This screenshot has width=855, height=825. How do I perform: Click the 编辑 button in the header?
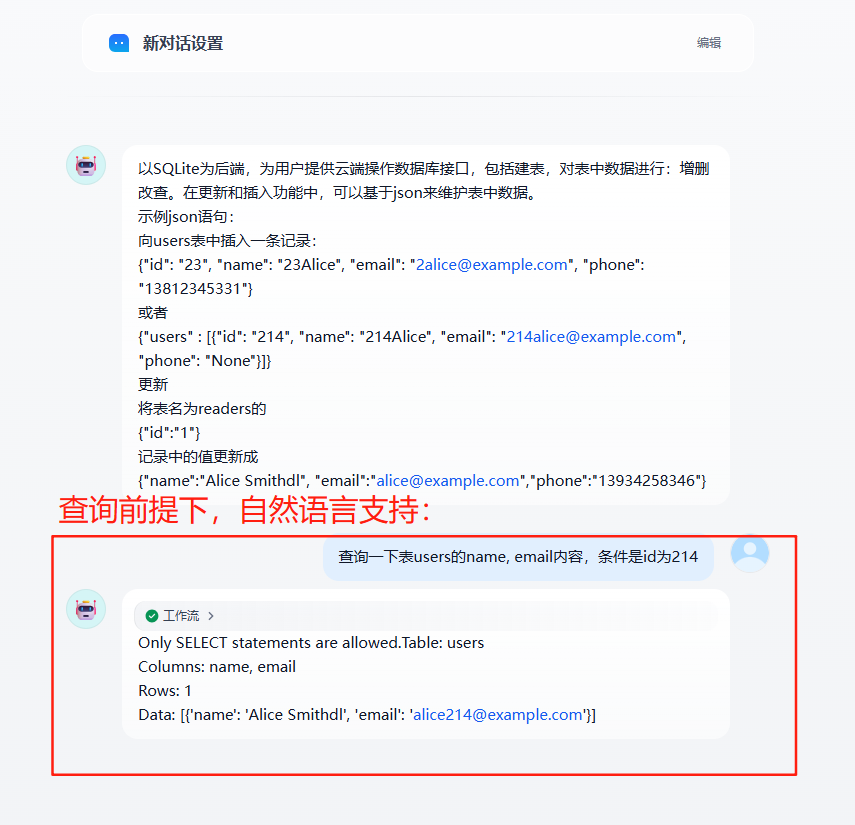709,43
